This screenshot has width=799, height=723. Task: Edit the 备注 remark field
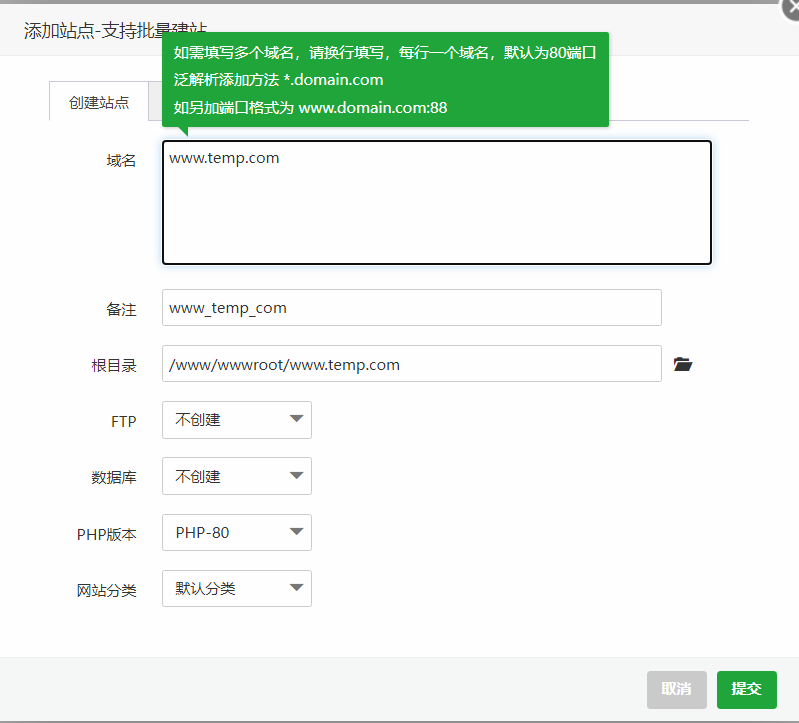[412, 308]
